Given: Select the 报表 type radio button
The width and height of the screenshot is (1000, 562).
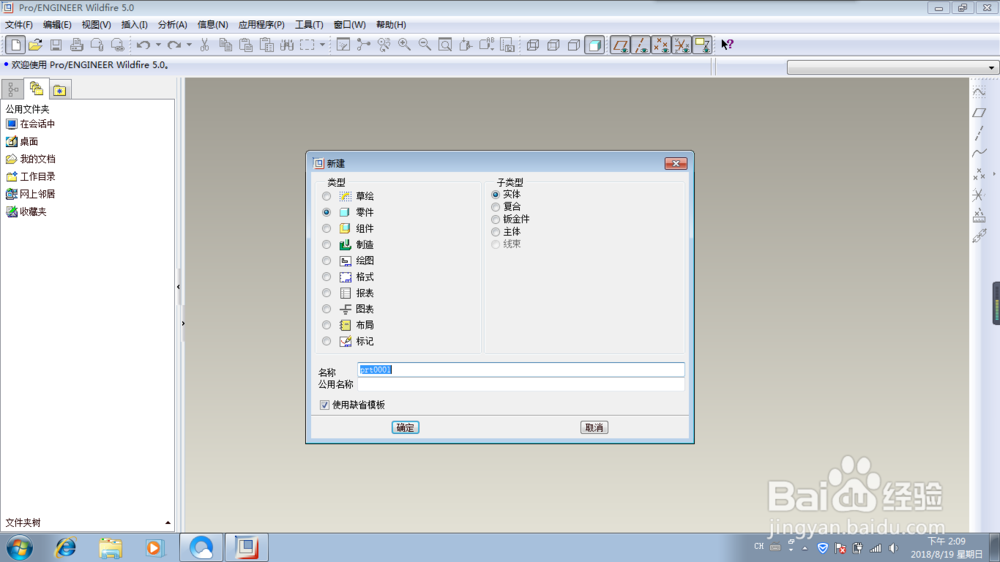Looking at the screenshot, I should click(x=327, y=293).
